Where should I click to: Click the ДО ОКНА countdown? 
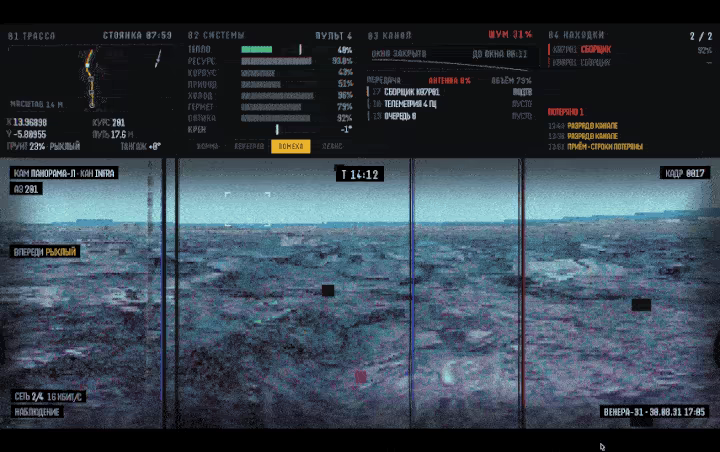[x=500, y=54]
